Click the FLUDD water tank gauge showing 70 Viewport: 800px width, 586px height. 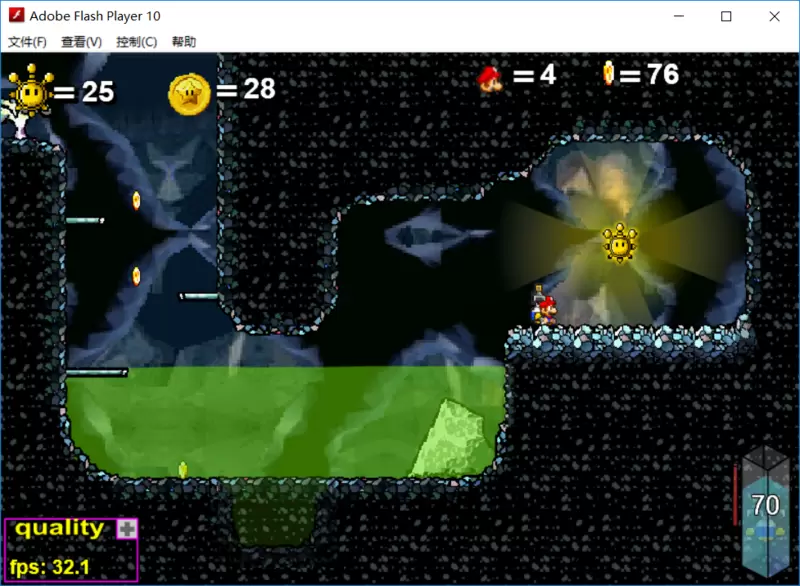point(766,512)
